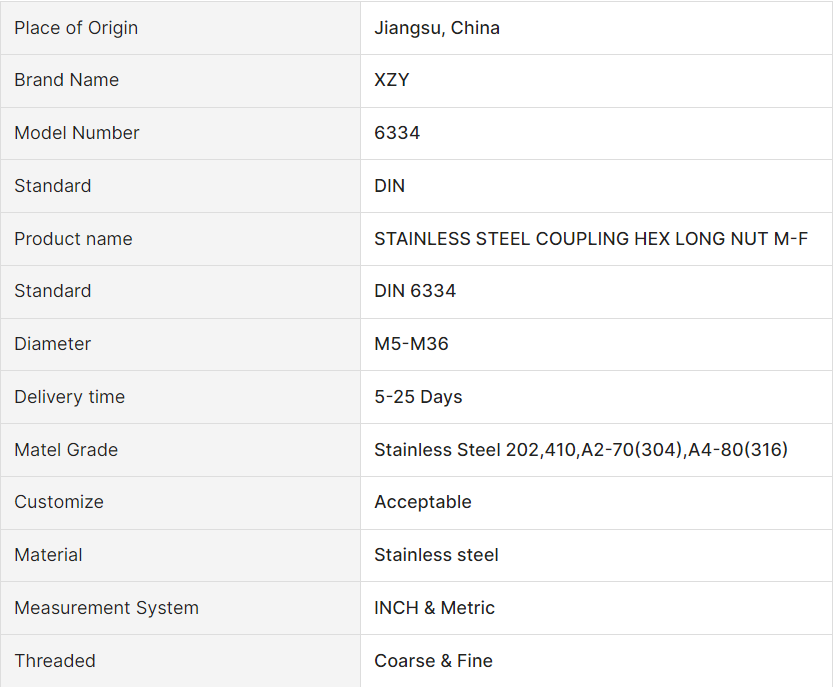This screenshot has width=834, height=687.
Task: Click the Matel Grade label
Action: click(x=66, y=450)
